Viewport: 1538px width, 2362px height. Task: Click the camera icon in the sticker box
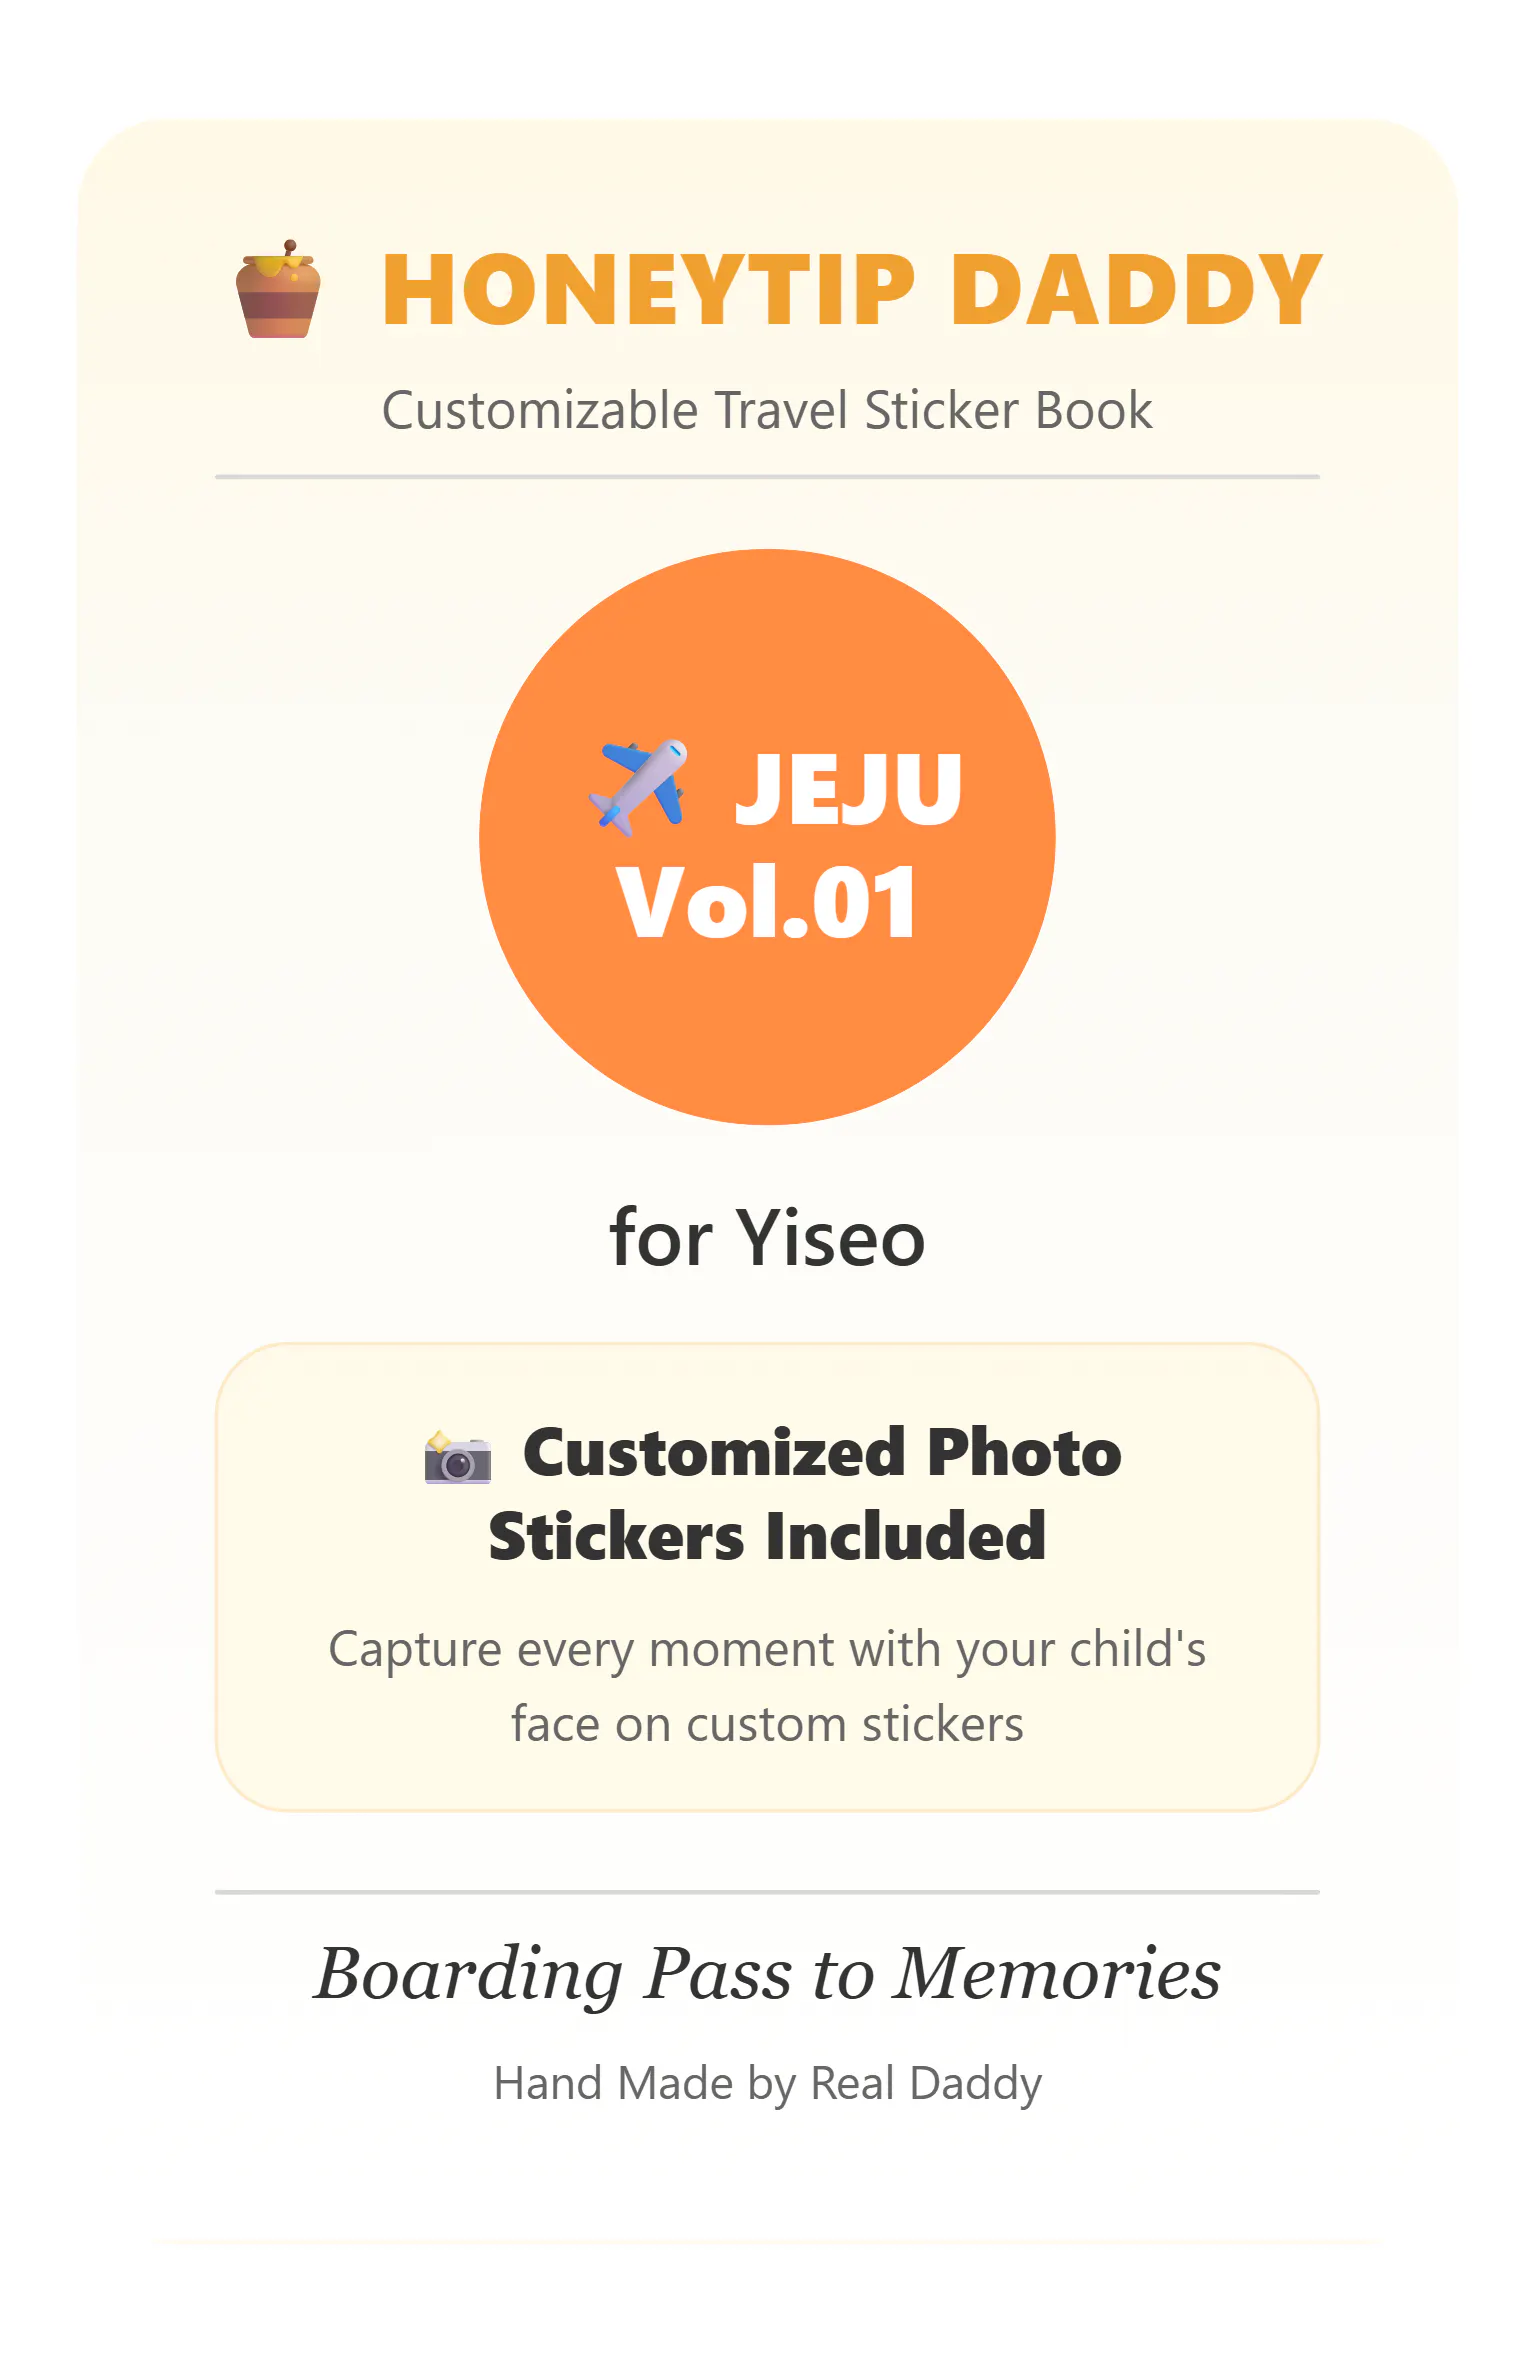(457, 1458)
